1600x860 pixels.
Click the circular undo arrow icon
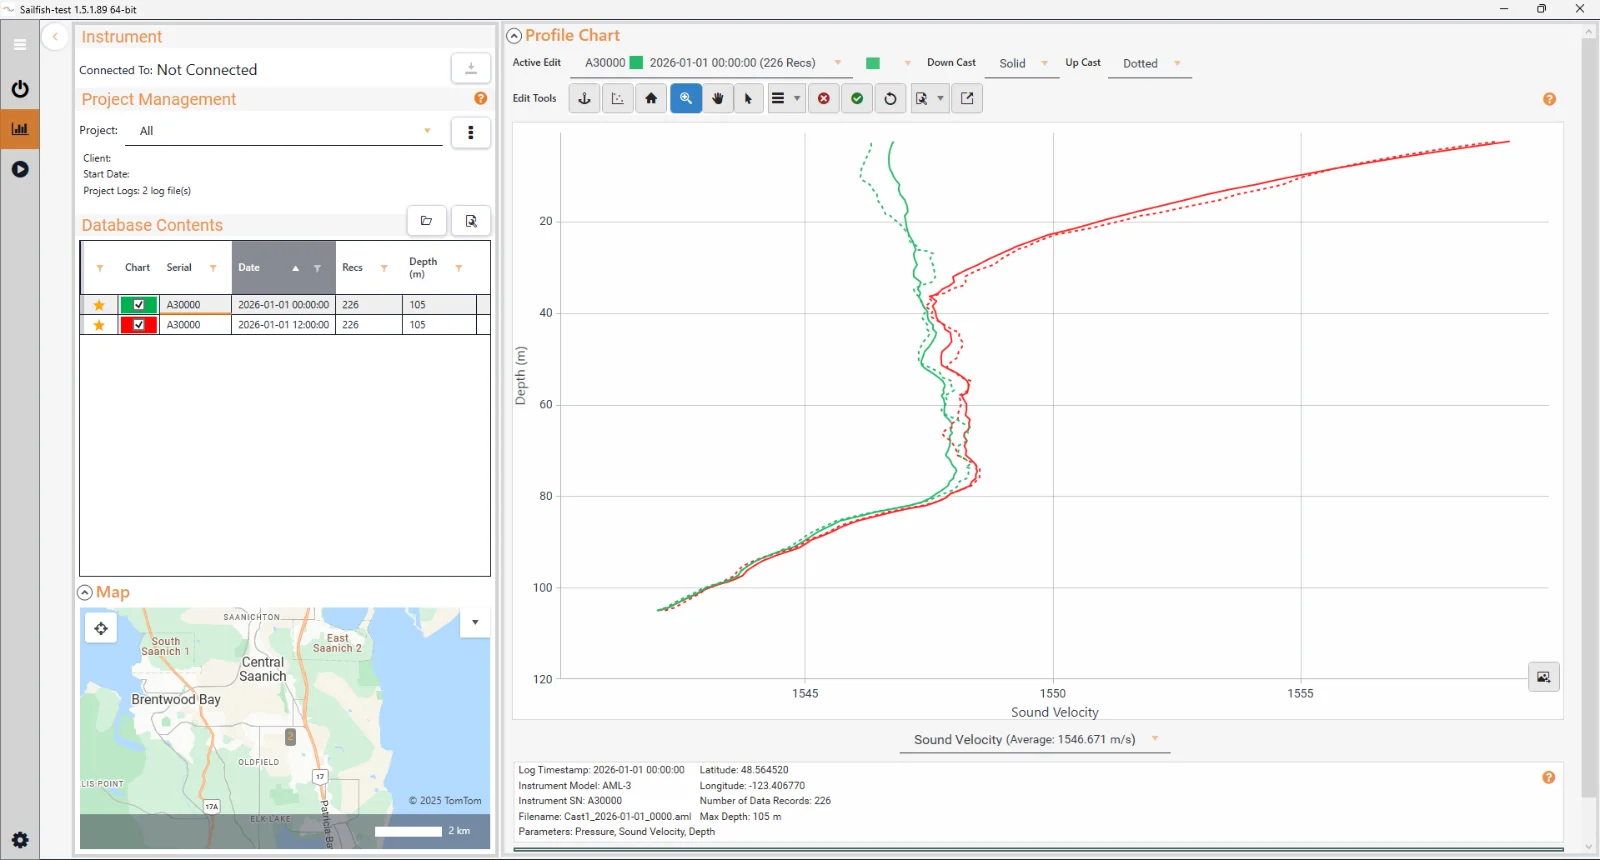tap(890, 98)
